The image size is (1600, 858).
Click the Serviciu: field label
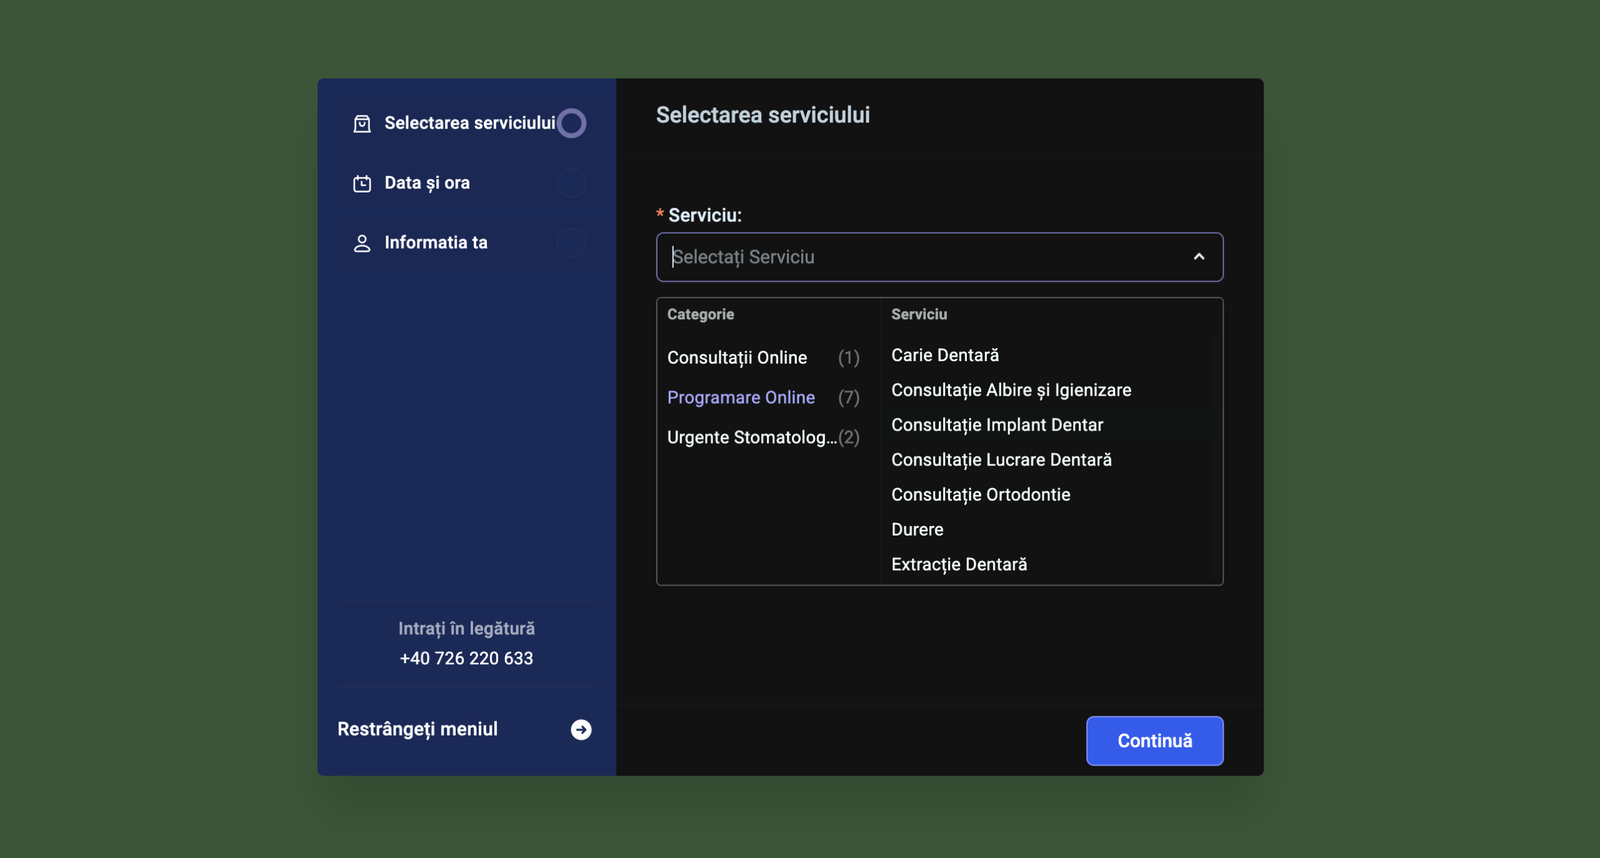(x=705, y=215)
